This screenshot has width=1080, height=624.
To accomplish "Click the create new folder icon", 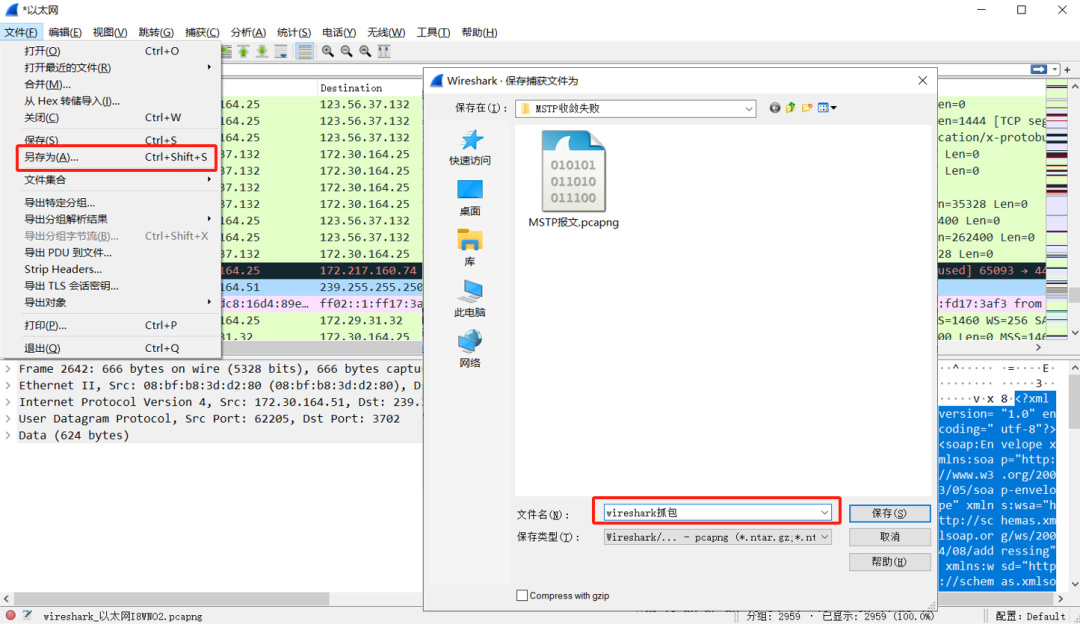I will (x=807, y=108).
